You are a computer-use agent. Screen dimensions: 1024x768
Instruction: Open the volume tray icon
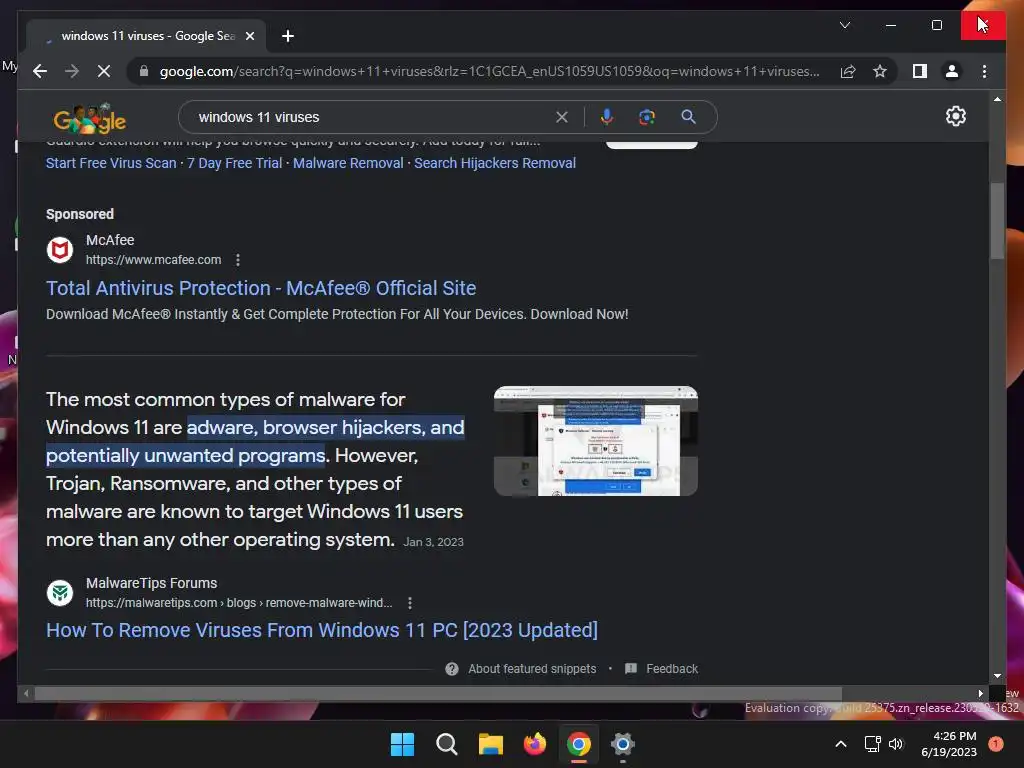896,744
